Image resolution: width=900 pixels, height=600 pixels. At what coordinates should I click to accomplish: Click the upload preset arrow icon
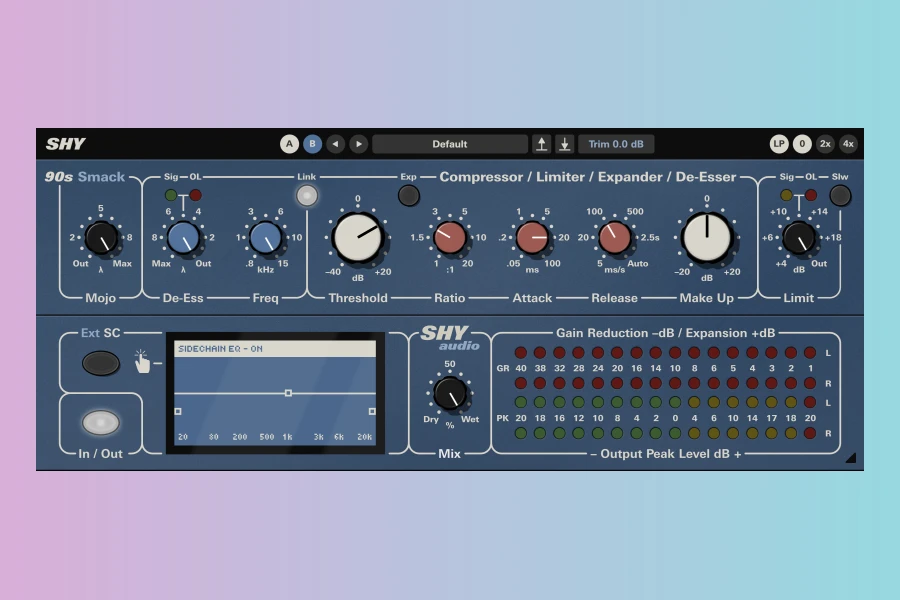point(541,144)
